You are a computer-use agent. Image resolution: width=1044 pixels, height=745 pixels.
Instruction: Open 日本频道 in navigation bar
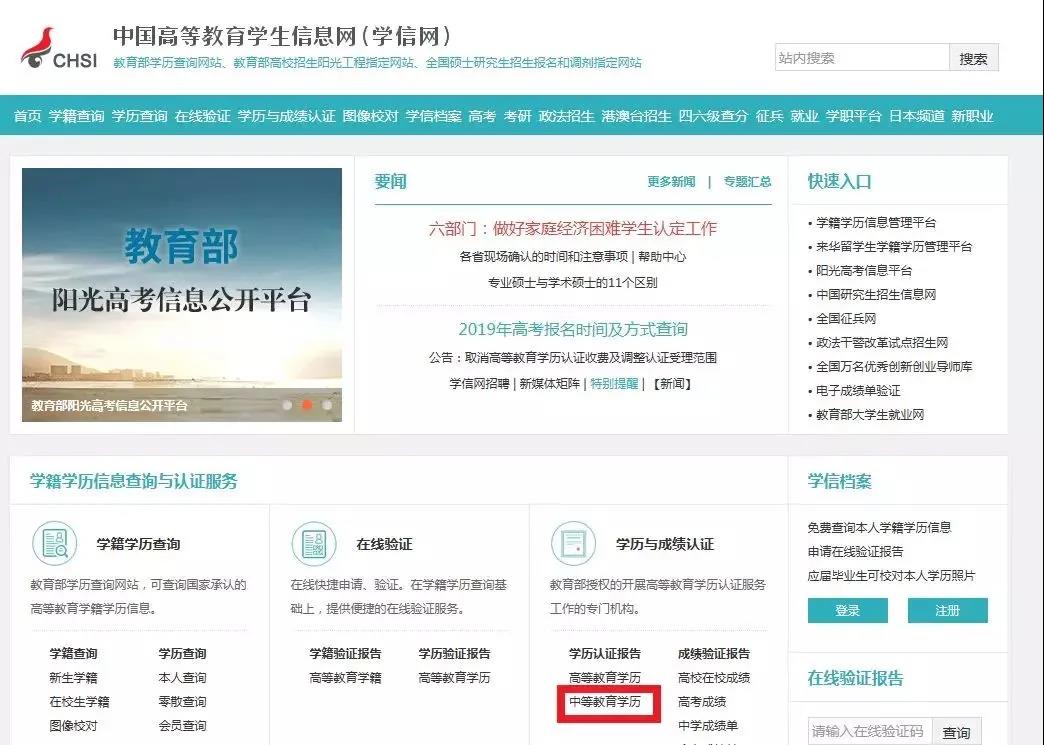point(917,116)
